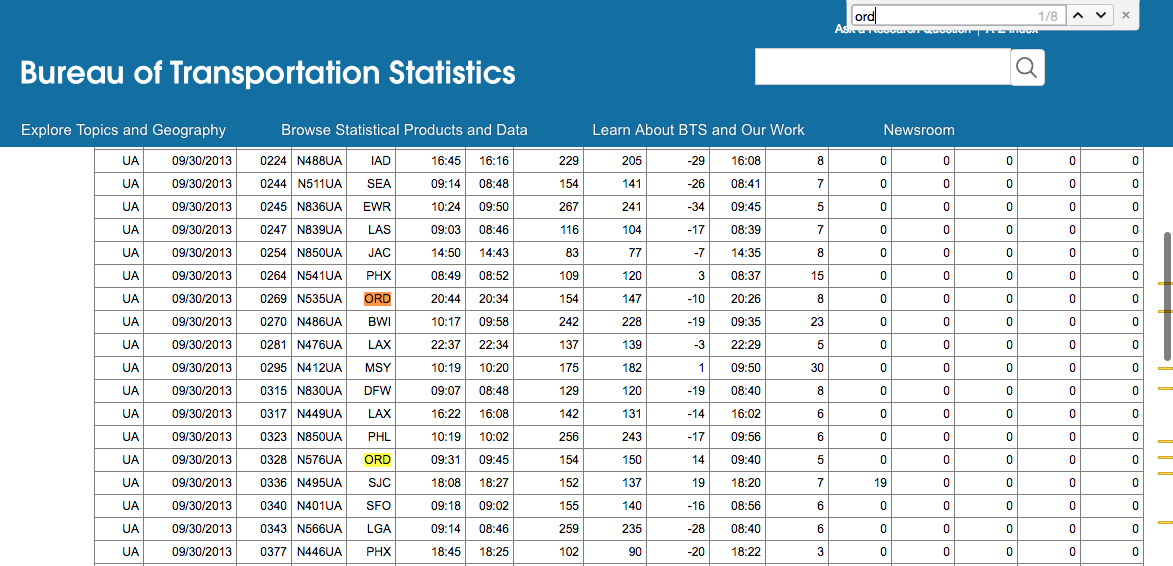
Task: Click destination cell LGA
Action: 379,529
